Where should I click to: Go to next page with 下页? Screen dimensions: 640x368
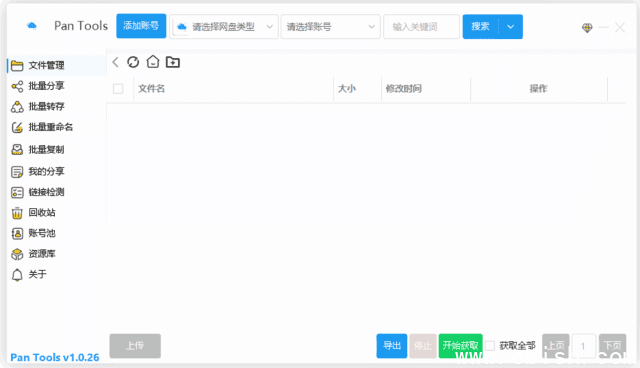613,346
